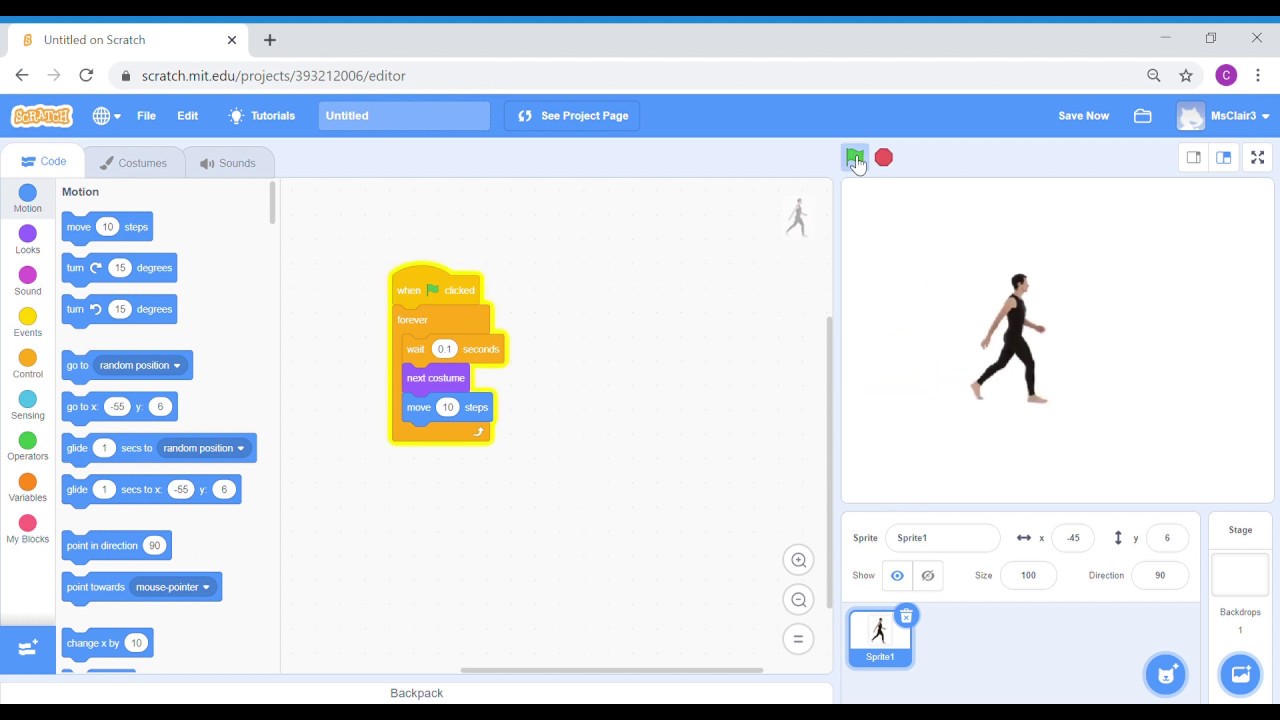Image resolution: width=1280 pixels, height=720 pixels.
Task: Click the Sprite name field 'Sprite1'
Action: (x=942, y=538)
